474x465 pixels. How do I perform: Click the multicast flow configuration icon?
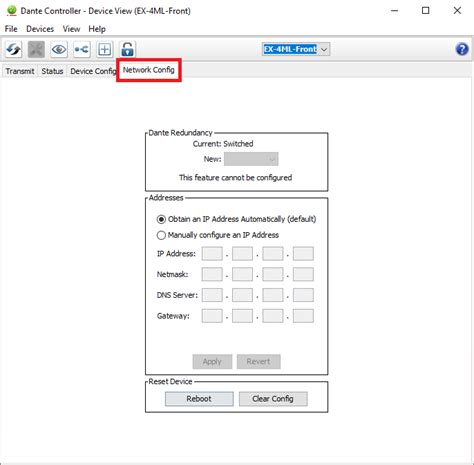82,50
